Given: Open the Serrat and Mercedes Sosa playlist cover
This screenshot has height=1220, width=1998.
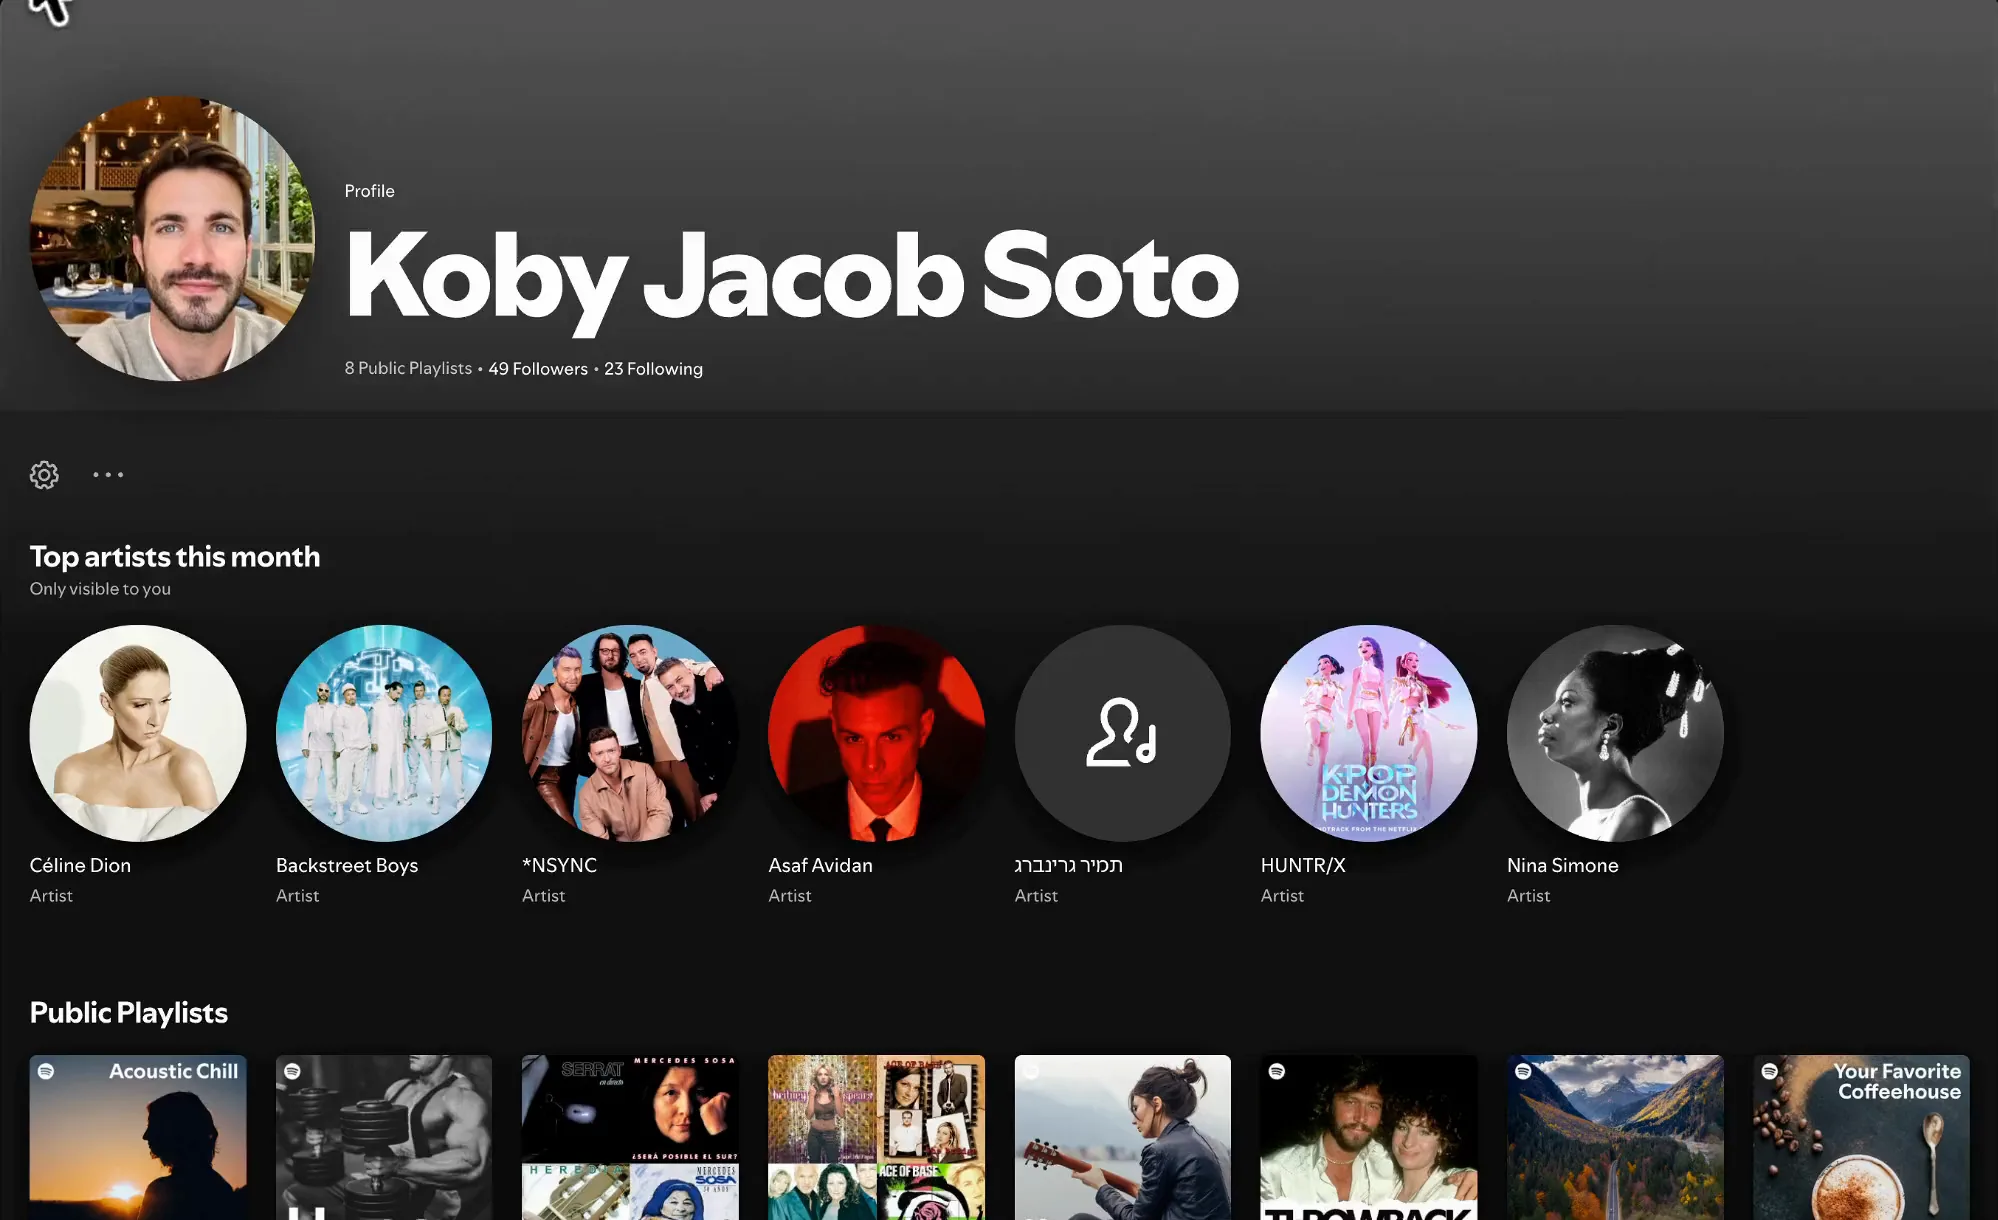Looking at the screenshot, I should coord(630,1138).
